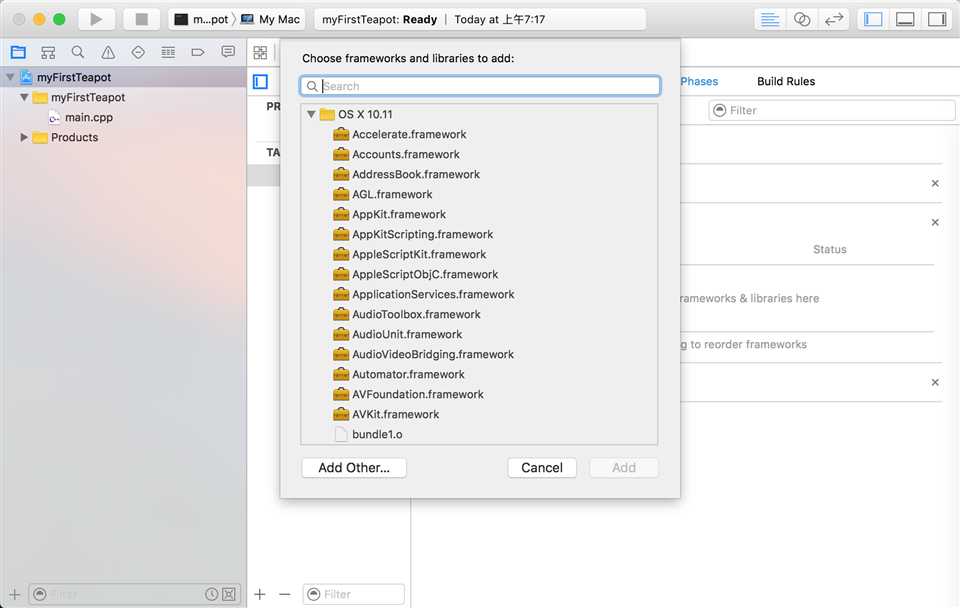Select AppleScriptKit.framework
960x608 pixels.
click(x=410, y=254)
